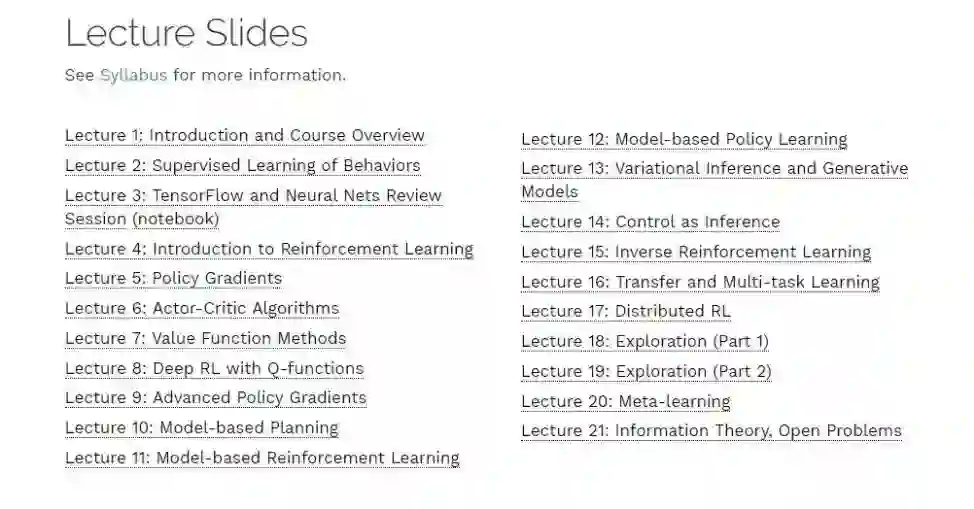Open Lecture 11: Model-based Reinforcement Learning

pyautogui.click(x=262, y=458)
